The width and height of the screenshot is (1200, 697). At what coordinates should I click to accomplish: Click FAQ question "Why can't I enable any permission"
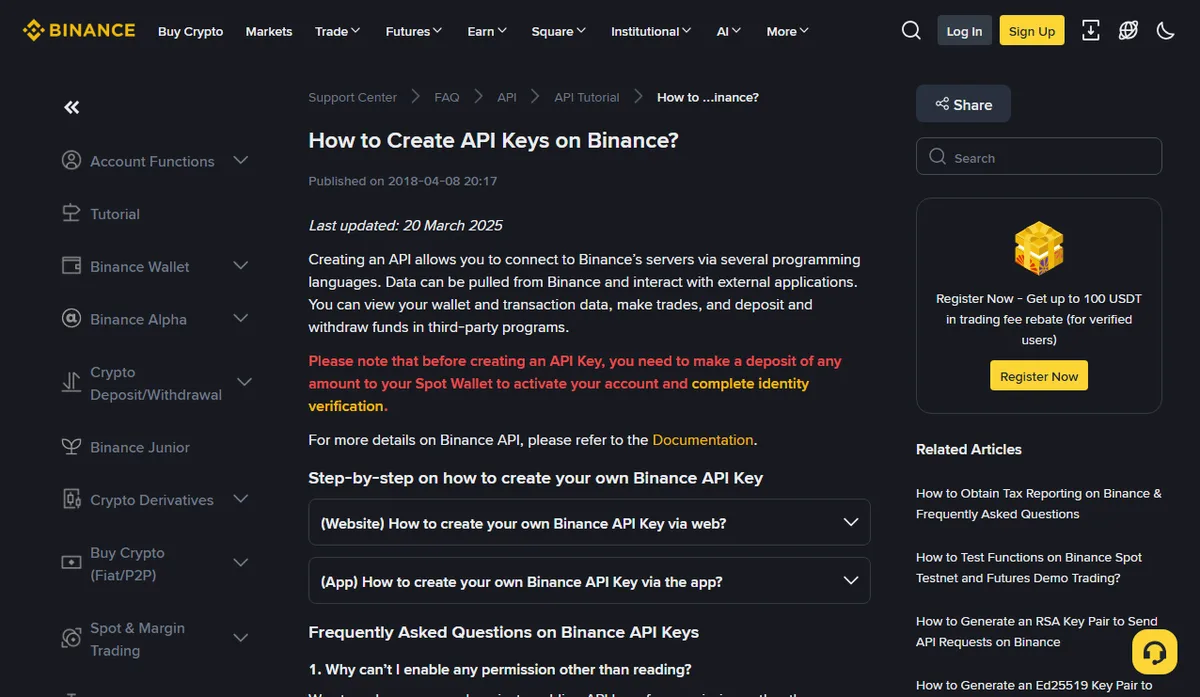(x=500, y=669)
